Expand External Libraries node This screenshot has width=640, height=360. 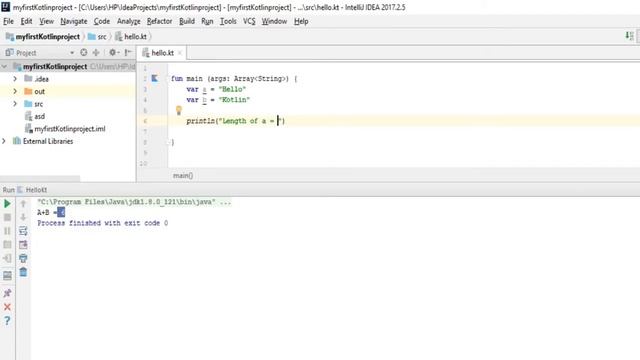[x=4, y=141]
